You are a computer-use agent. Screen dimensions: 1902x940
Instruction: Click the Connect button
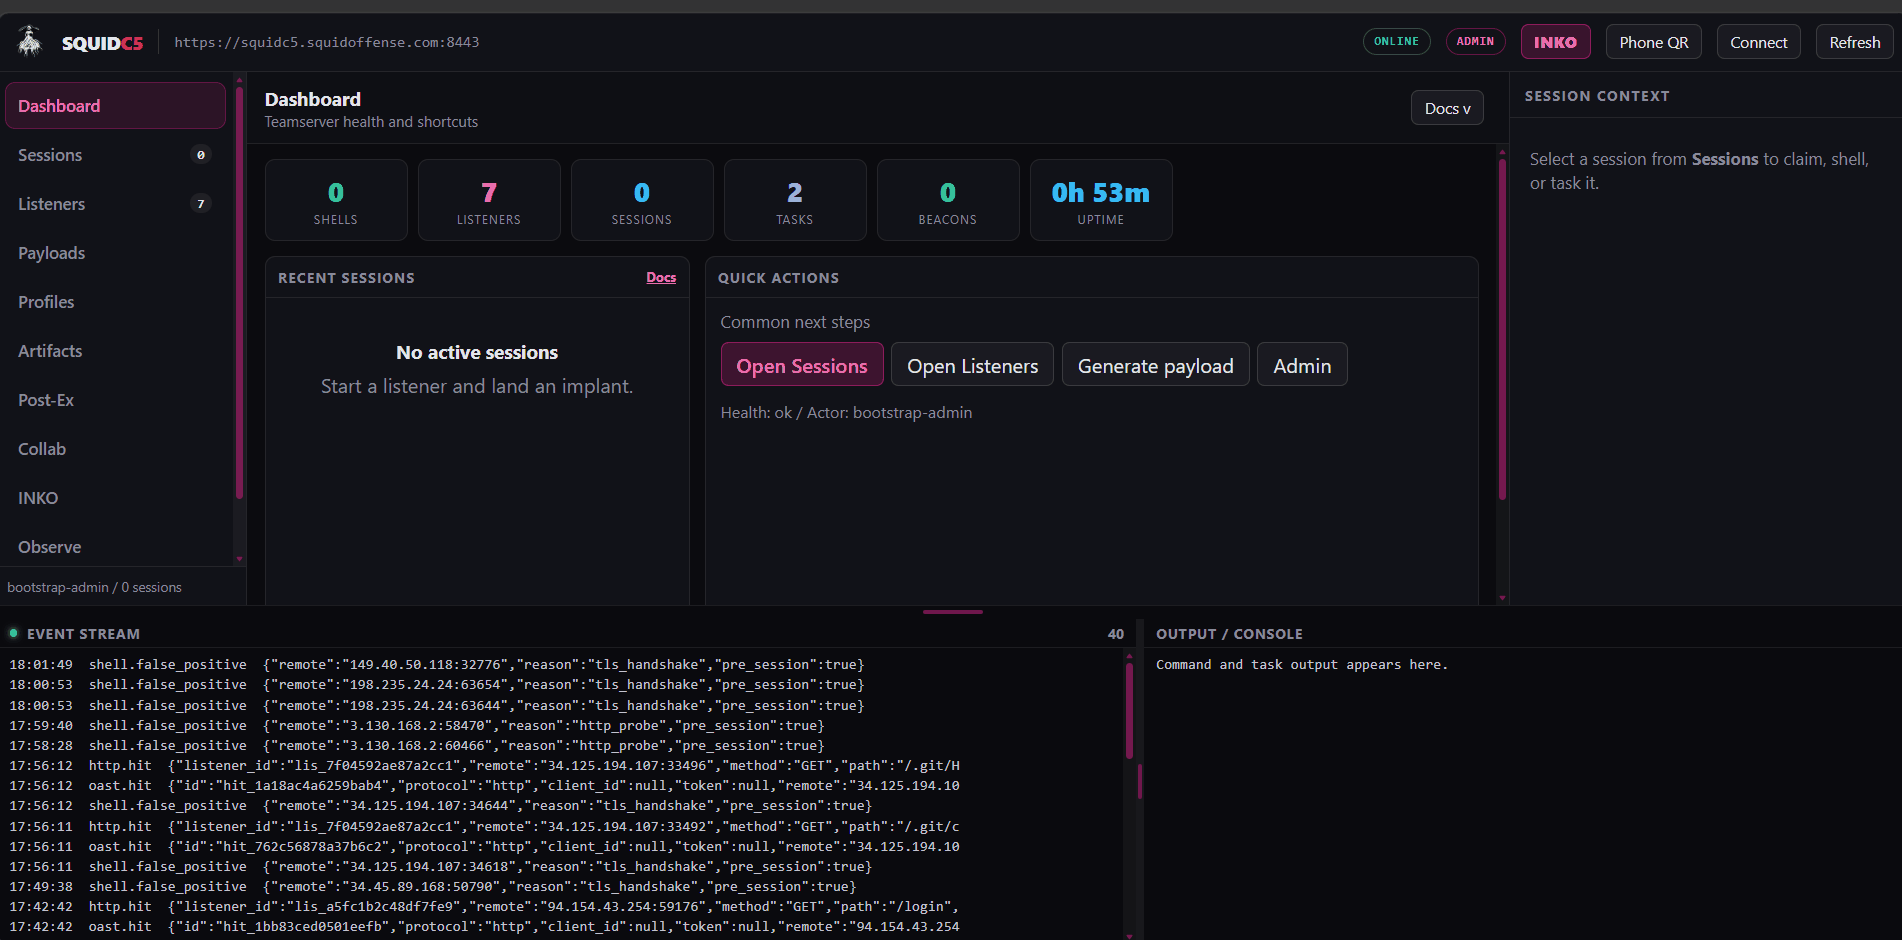[1758, 42]
